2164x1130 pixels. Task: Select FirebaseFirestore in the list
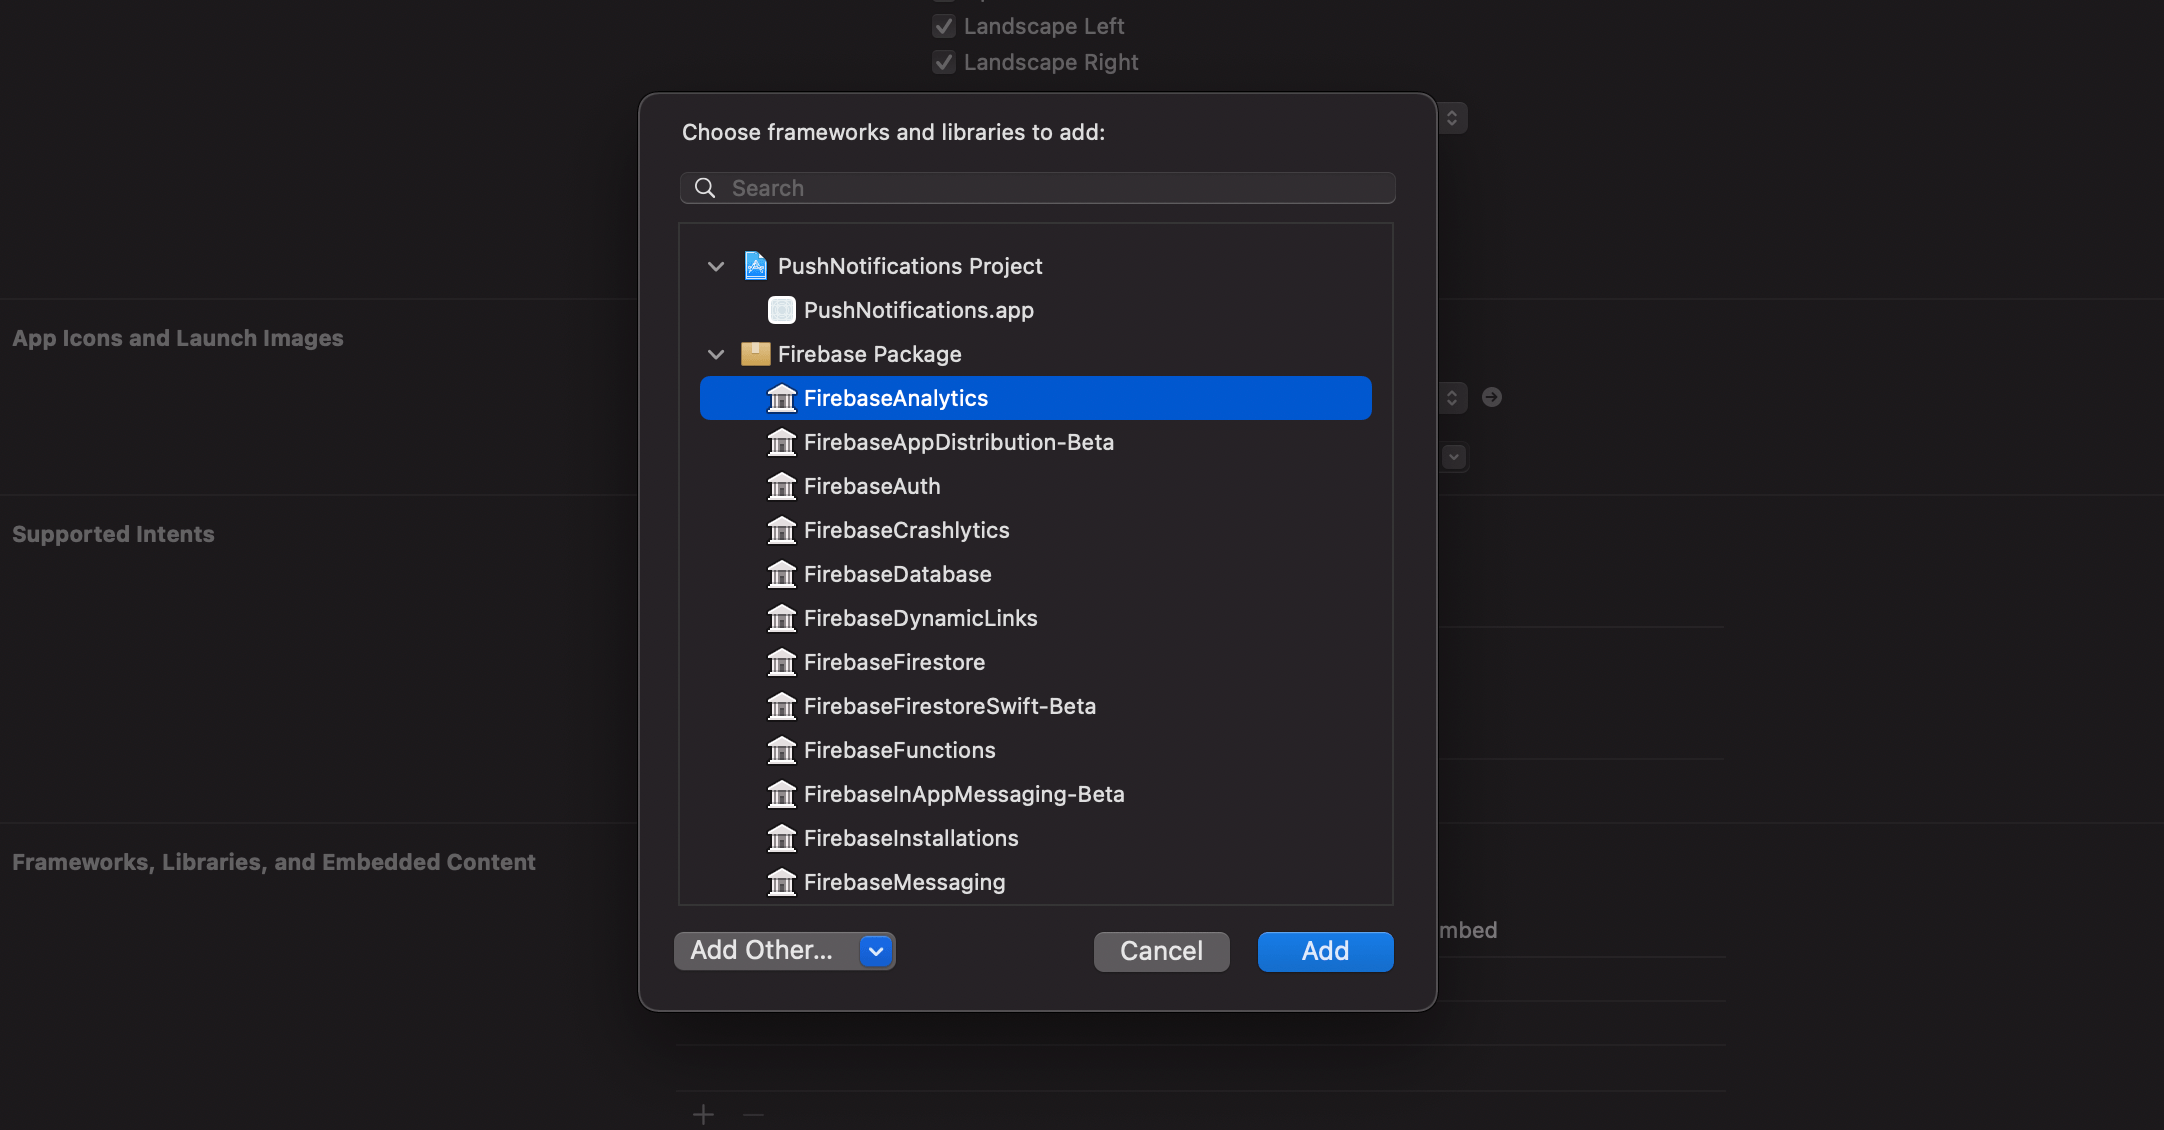(894, 662)
